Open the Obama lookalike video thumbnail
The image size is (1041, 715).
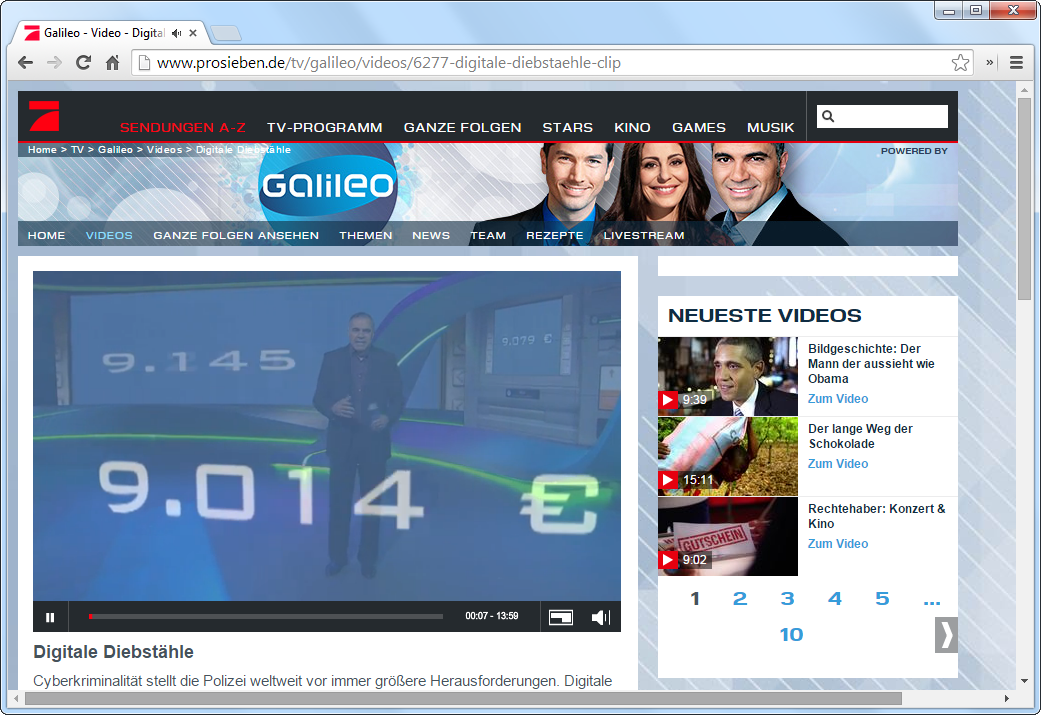point(727,376)
